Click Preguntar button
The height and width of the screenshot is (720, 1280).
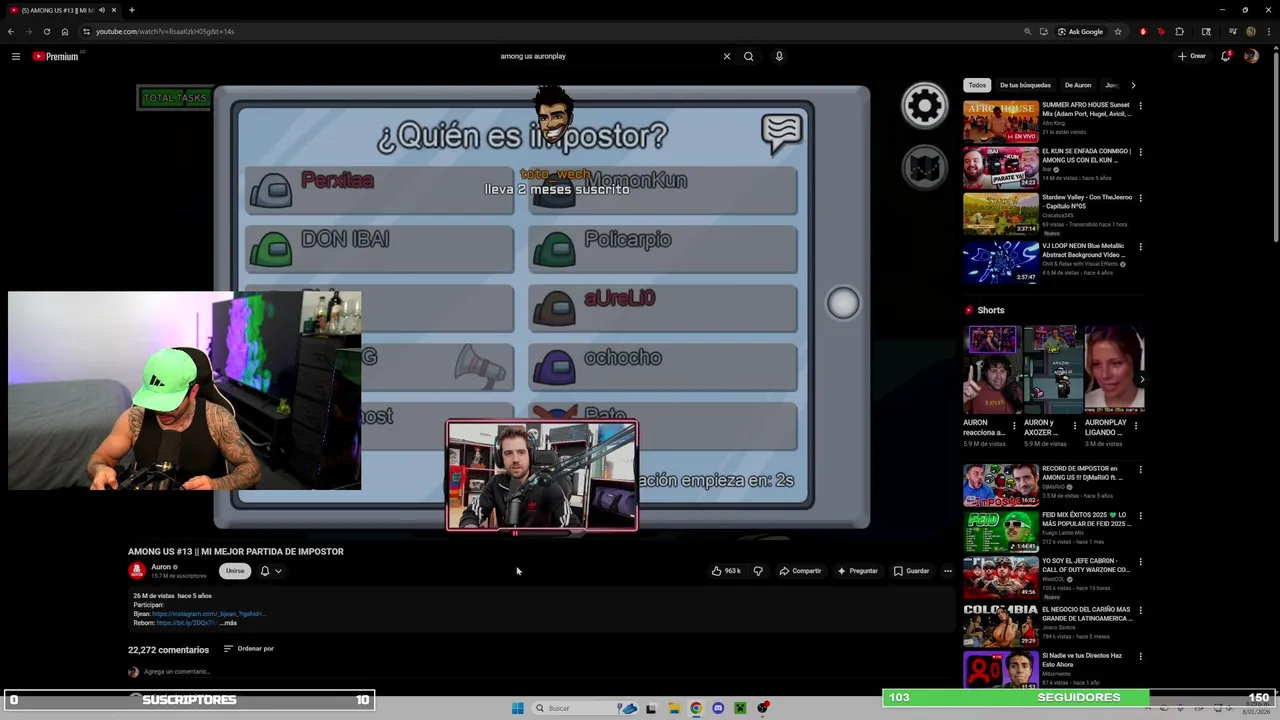[x=857, y=571]
